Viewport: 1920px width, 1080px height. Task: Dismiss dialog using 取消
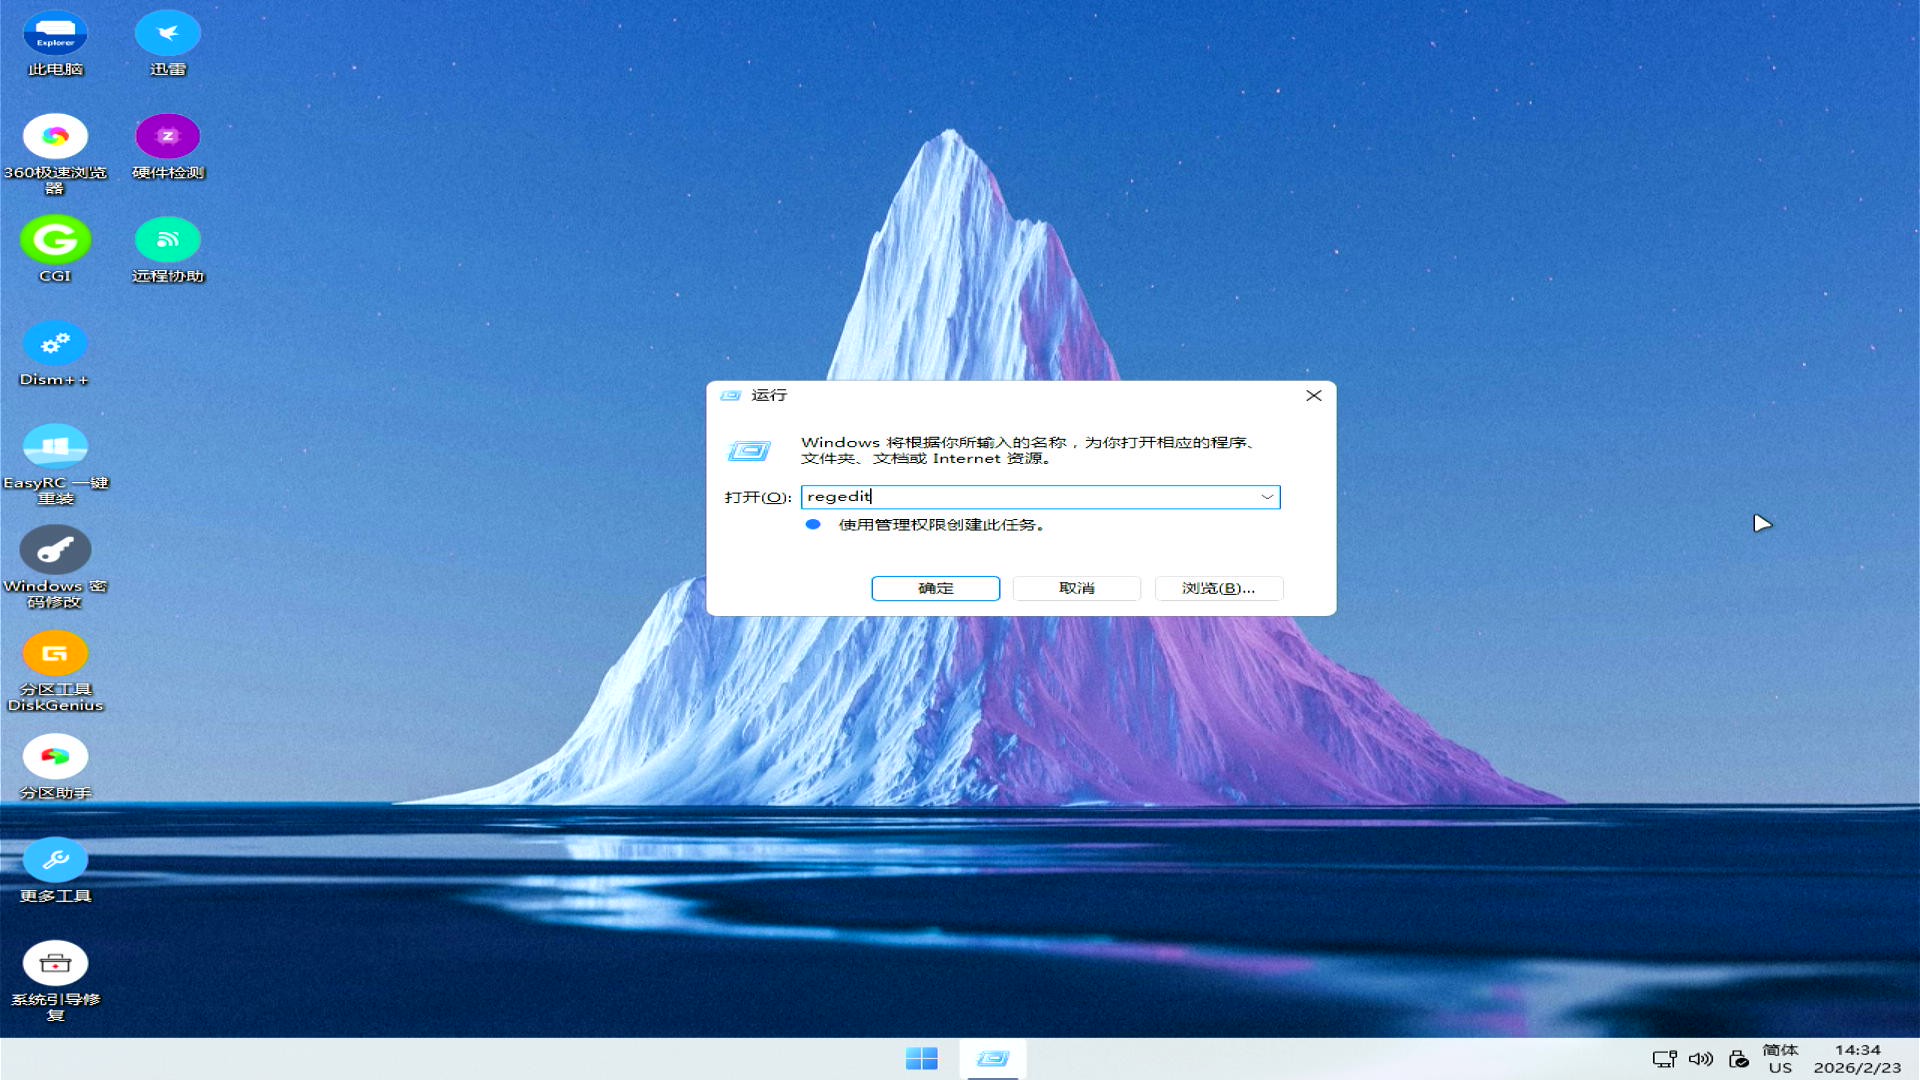point(1076,588)
